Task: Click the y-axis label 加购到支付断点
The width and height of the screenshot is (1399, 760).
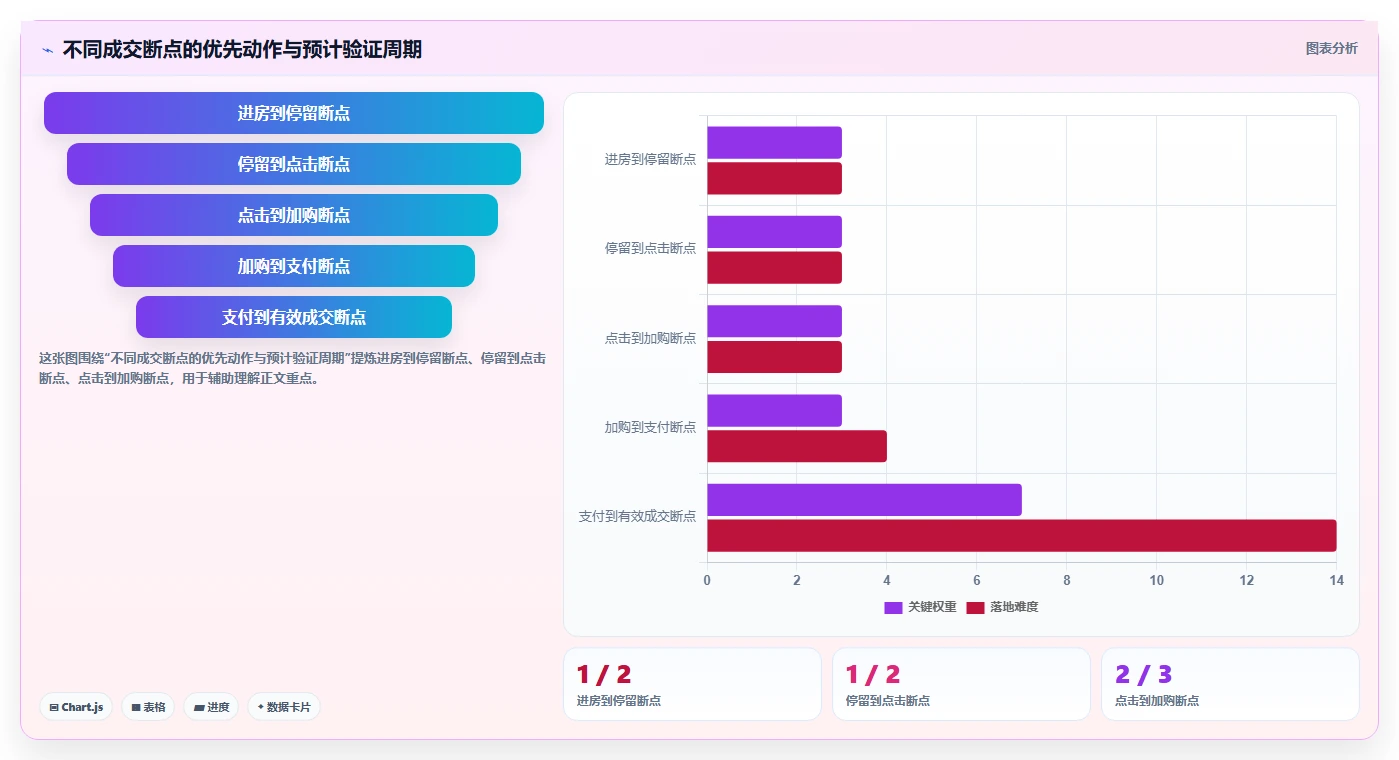Action: coord(650,427)
